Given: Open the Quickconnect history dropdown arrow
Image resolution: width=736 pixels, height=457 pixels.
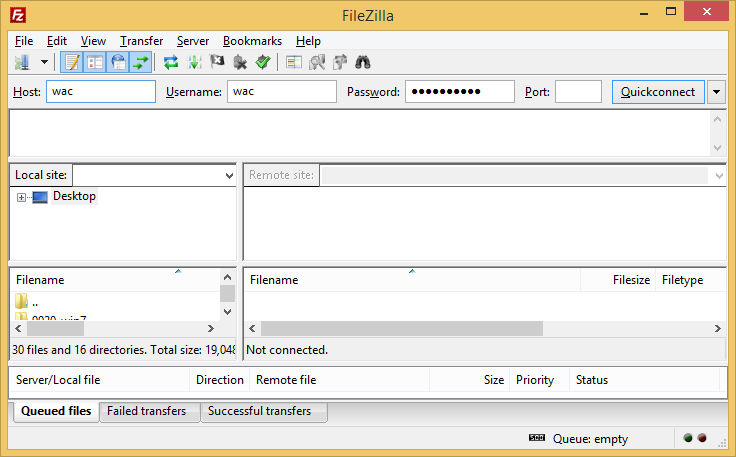Looking at the screenshot, I should tap(716, 92).
